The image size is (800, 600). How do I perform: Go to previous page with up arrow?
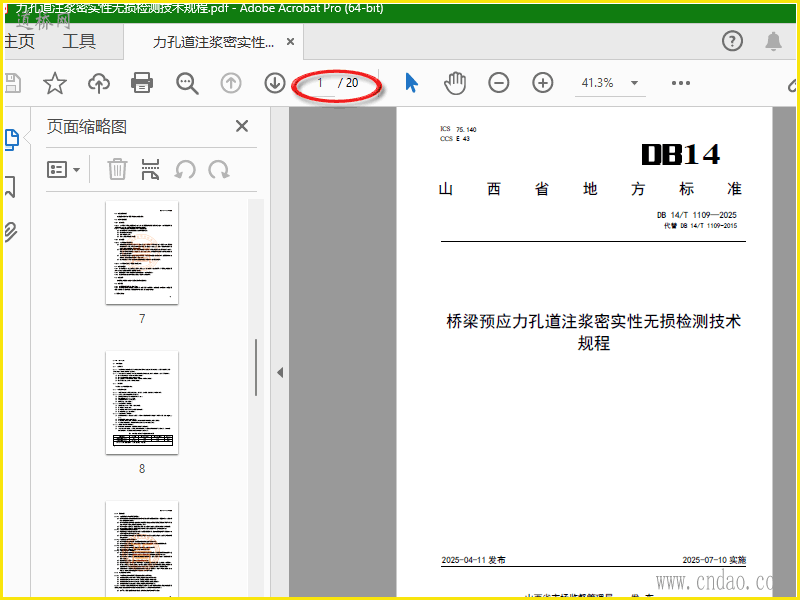pyautogui.click(x=231, y=83)
